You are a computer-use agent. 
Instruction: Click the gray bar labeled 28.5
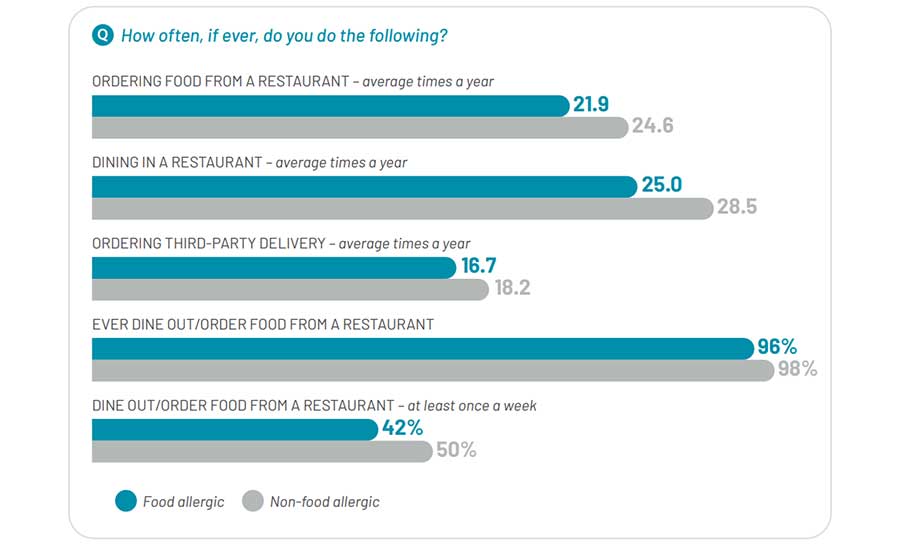(x=403, y=208)
